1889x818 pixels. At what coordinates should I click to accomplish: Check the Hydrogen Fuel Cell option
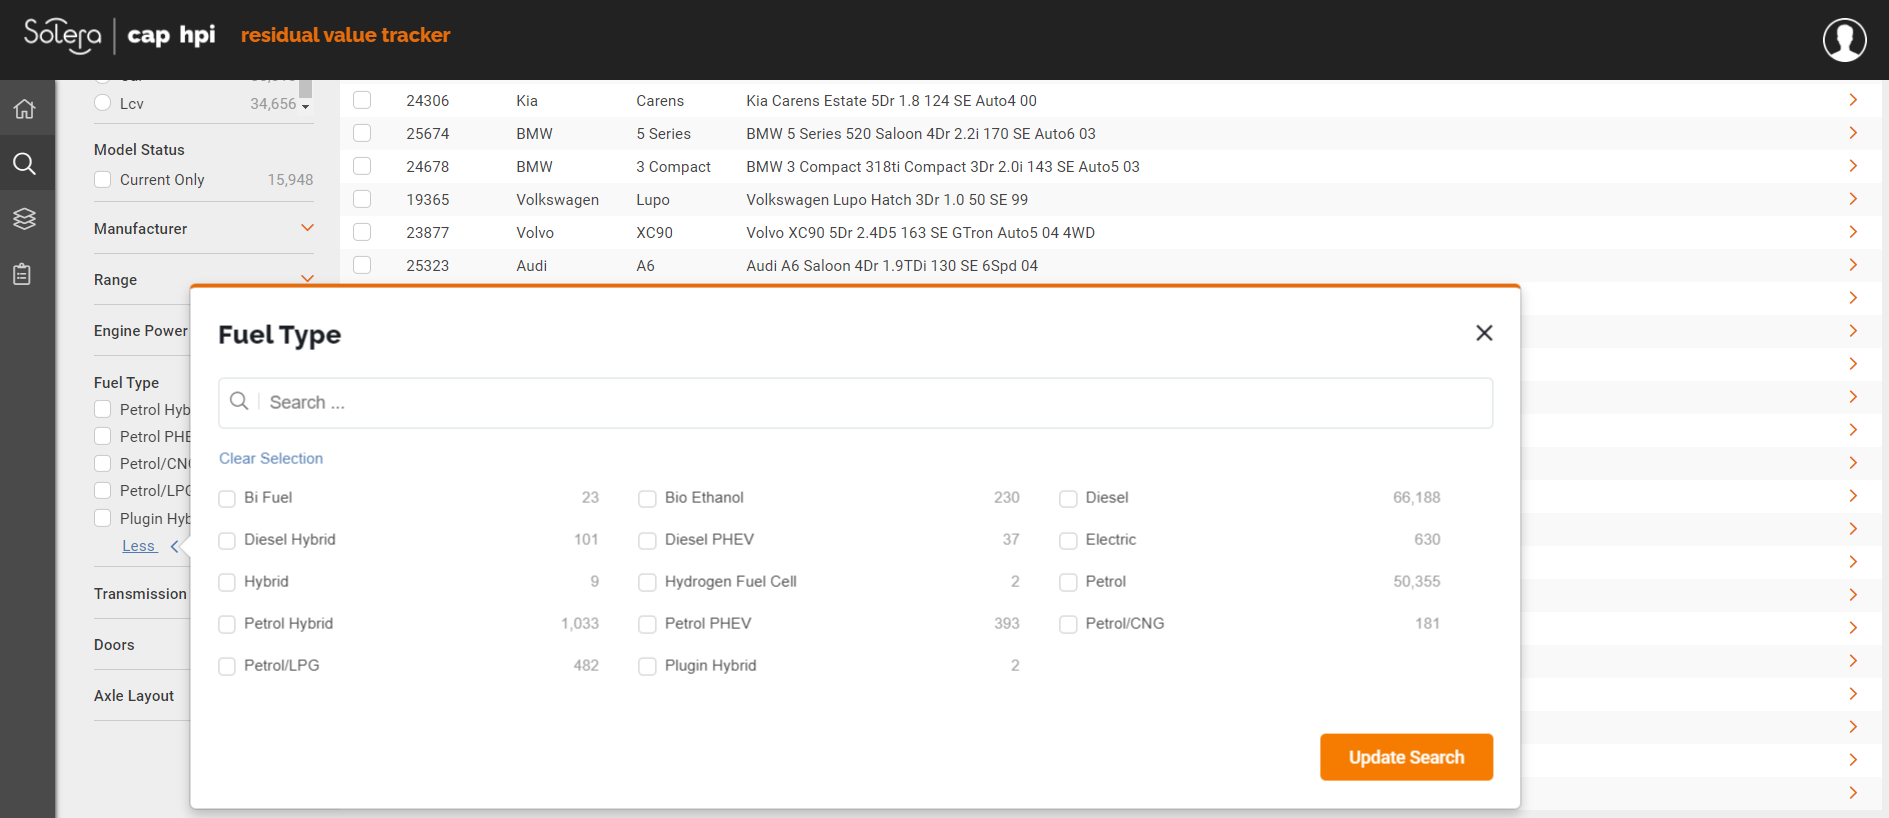[648, 582]
